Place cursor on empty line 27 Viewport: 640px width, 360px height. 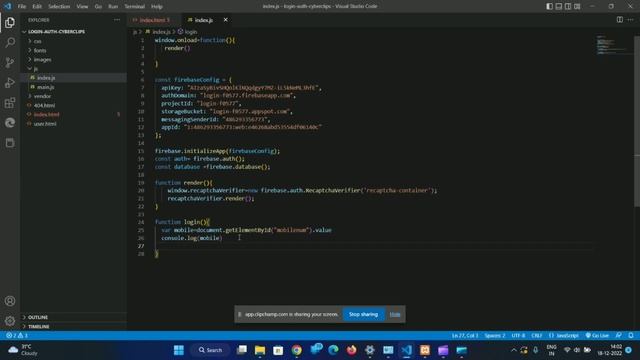point(373,246)
